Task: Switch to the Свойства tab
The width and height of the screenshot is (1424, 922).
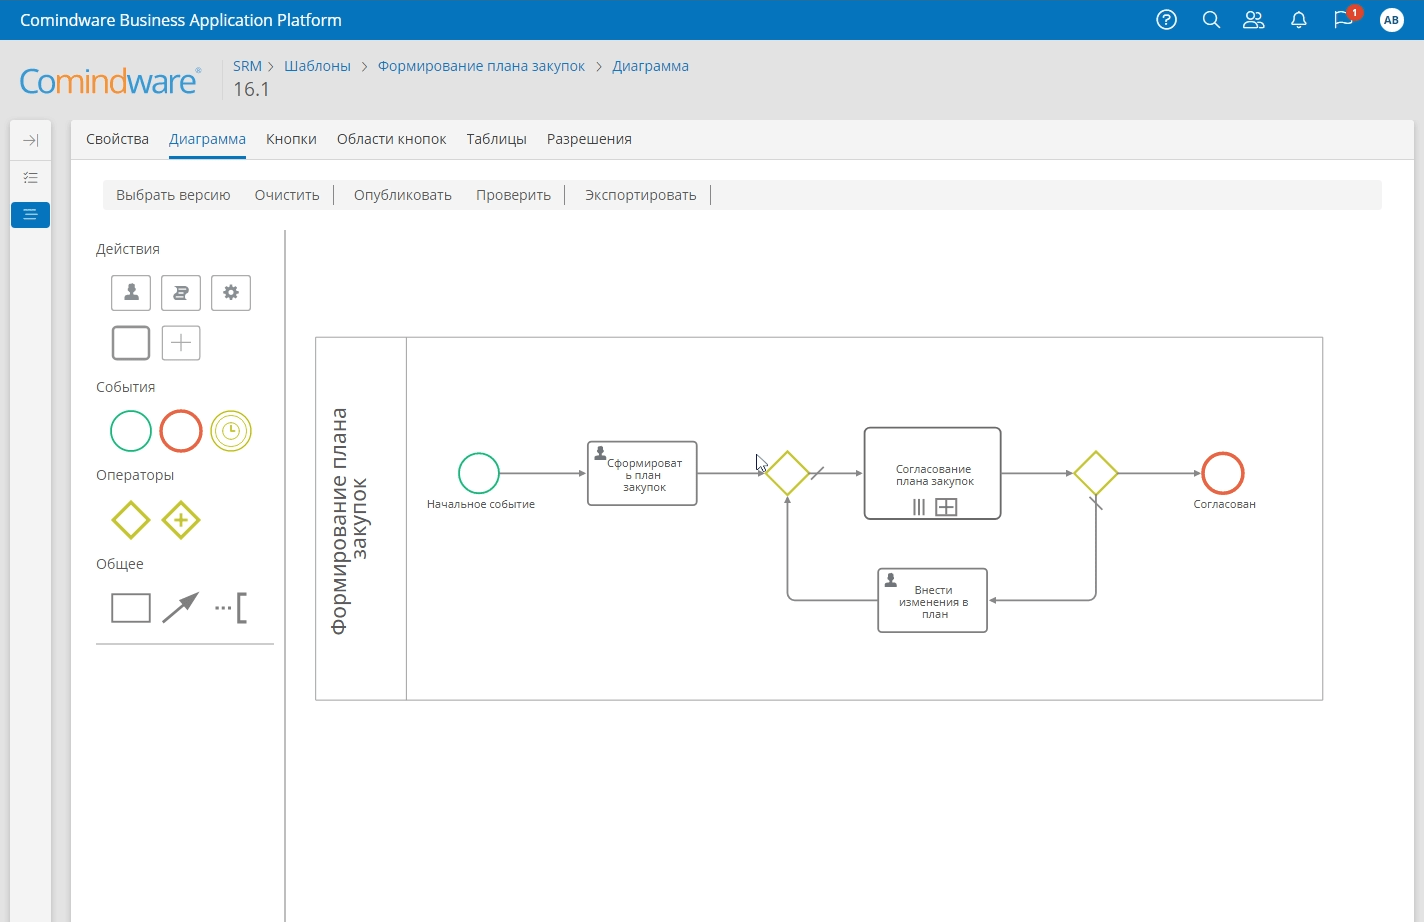Action: (x=117, y=139)
